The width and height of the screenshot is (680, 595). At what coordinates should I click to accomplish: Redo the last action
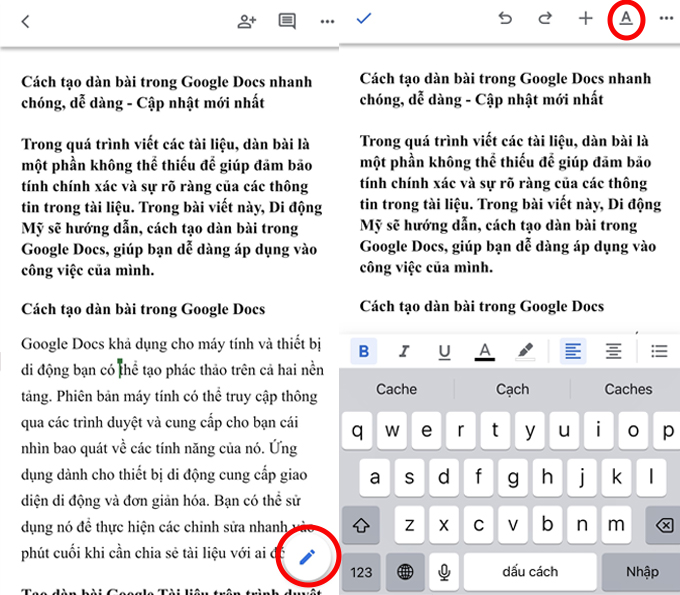pos(545,18)
